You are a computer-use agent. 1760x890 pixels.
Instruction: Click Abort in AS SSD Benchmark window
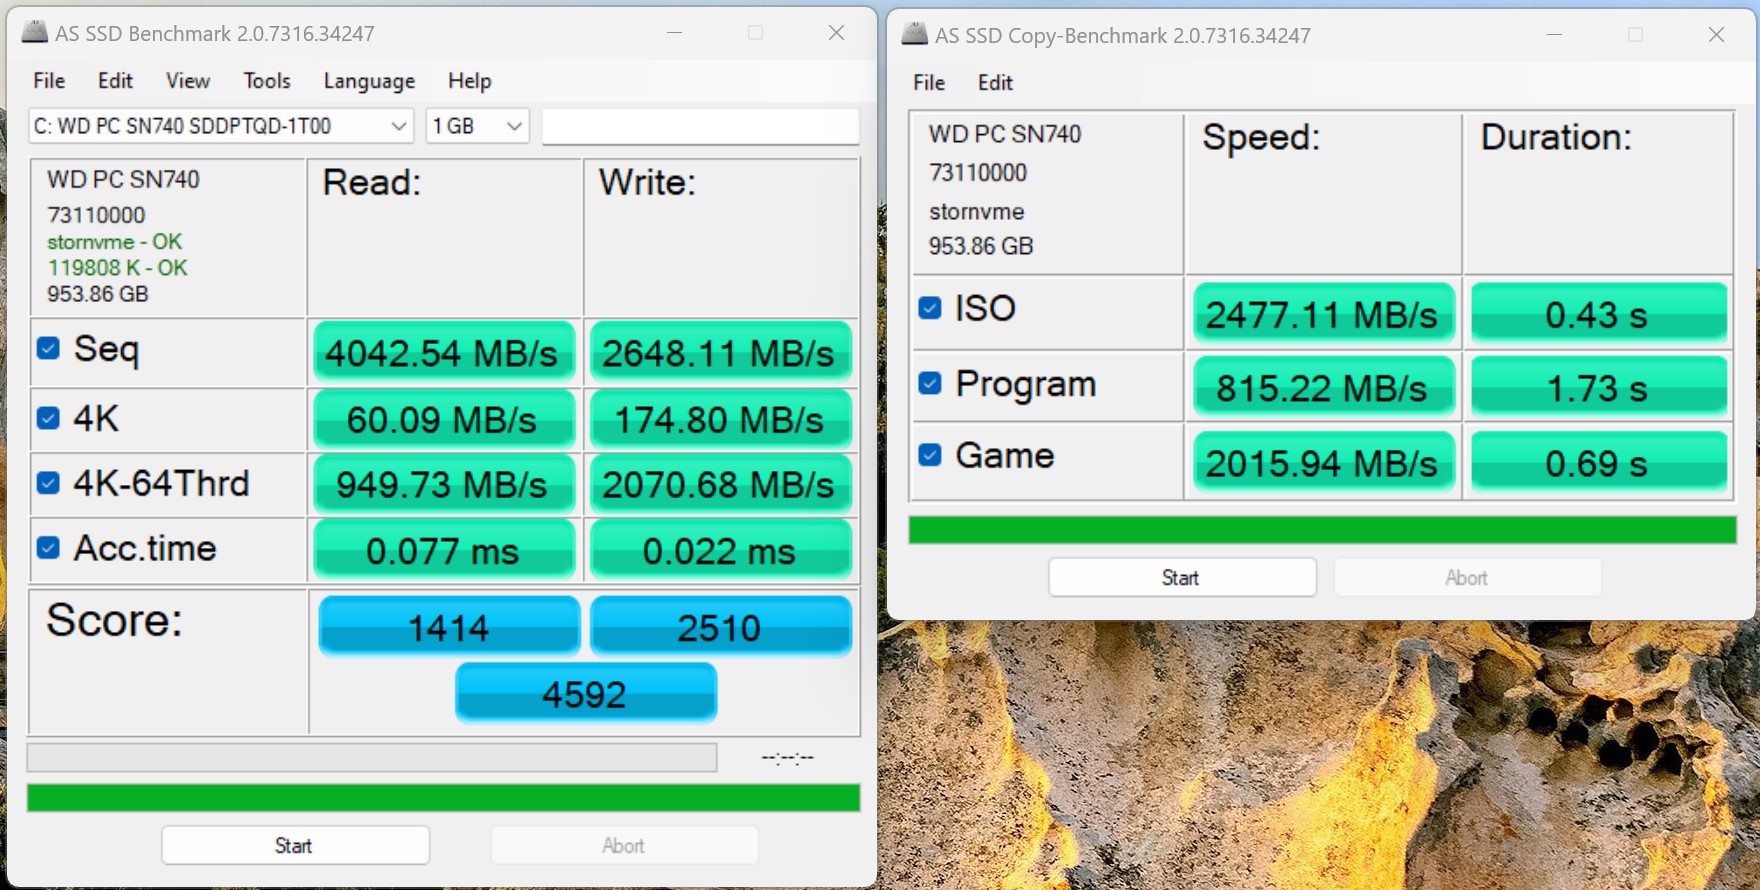(x=623, y=845)
